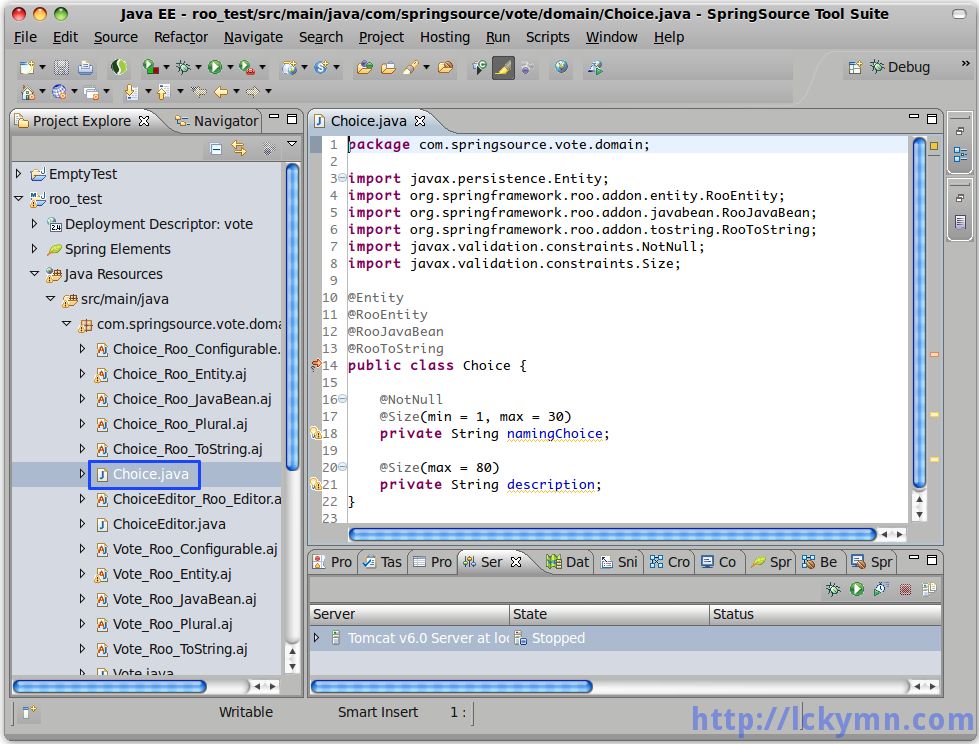
Task: Switch to the Sni (Snippets) tab
Action: tap(619, 562)
